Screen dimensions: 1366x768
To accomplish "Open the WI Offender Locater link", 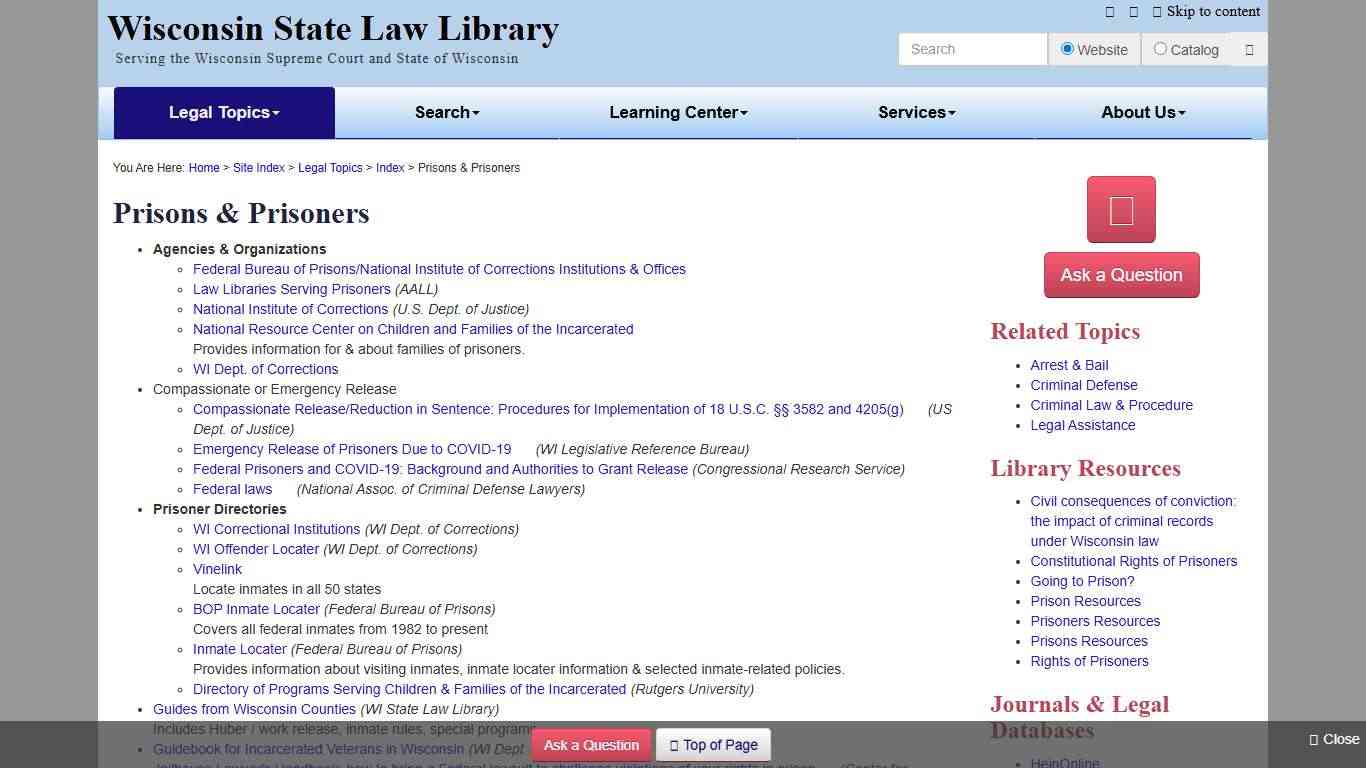I will [x=255, y=549].
